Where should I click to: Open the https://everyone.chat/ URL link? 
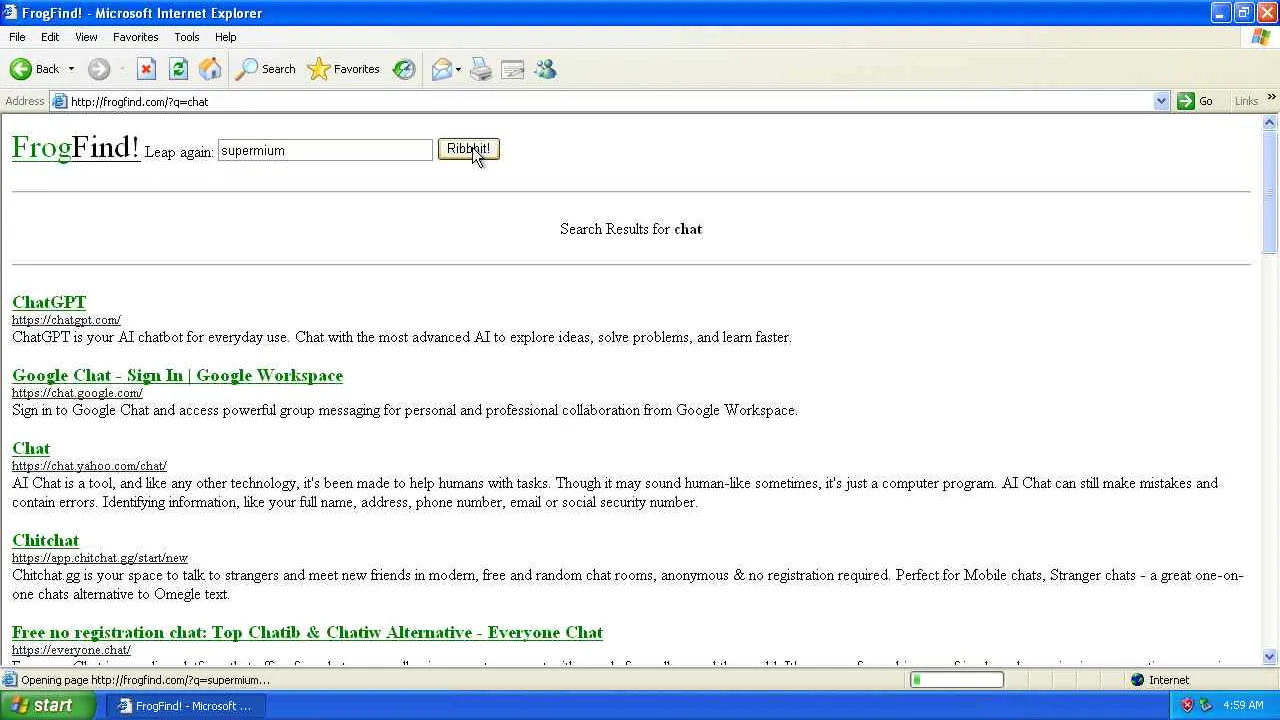tap(71, 650)
